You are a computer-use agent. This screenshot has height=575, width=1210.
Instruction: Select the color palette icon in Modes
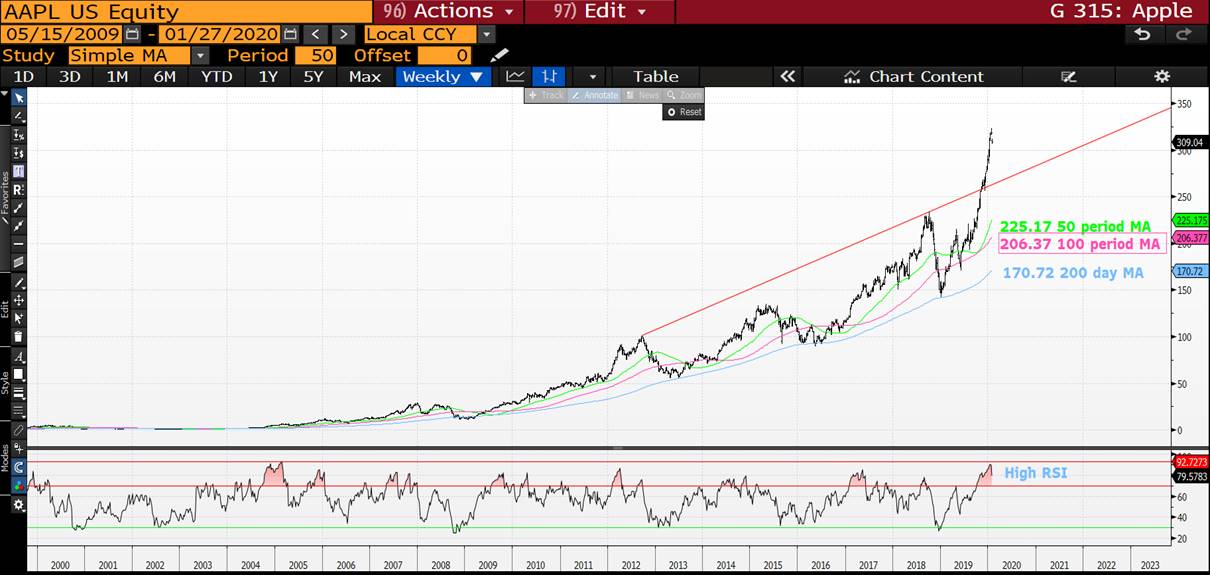[x=18, y=486]
